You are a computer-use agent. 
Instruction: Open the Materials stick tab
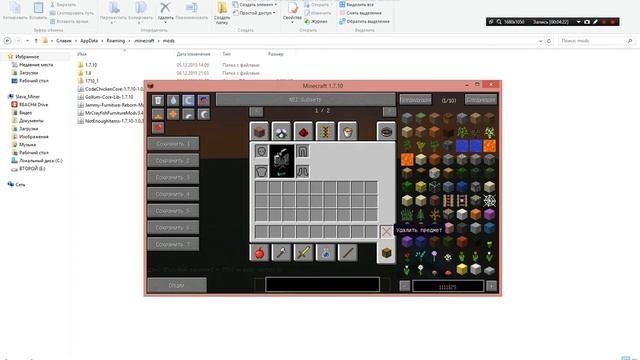(347, 253)
